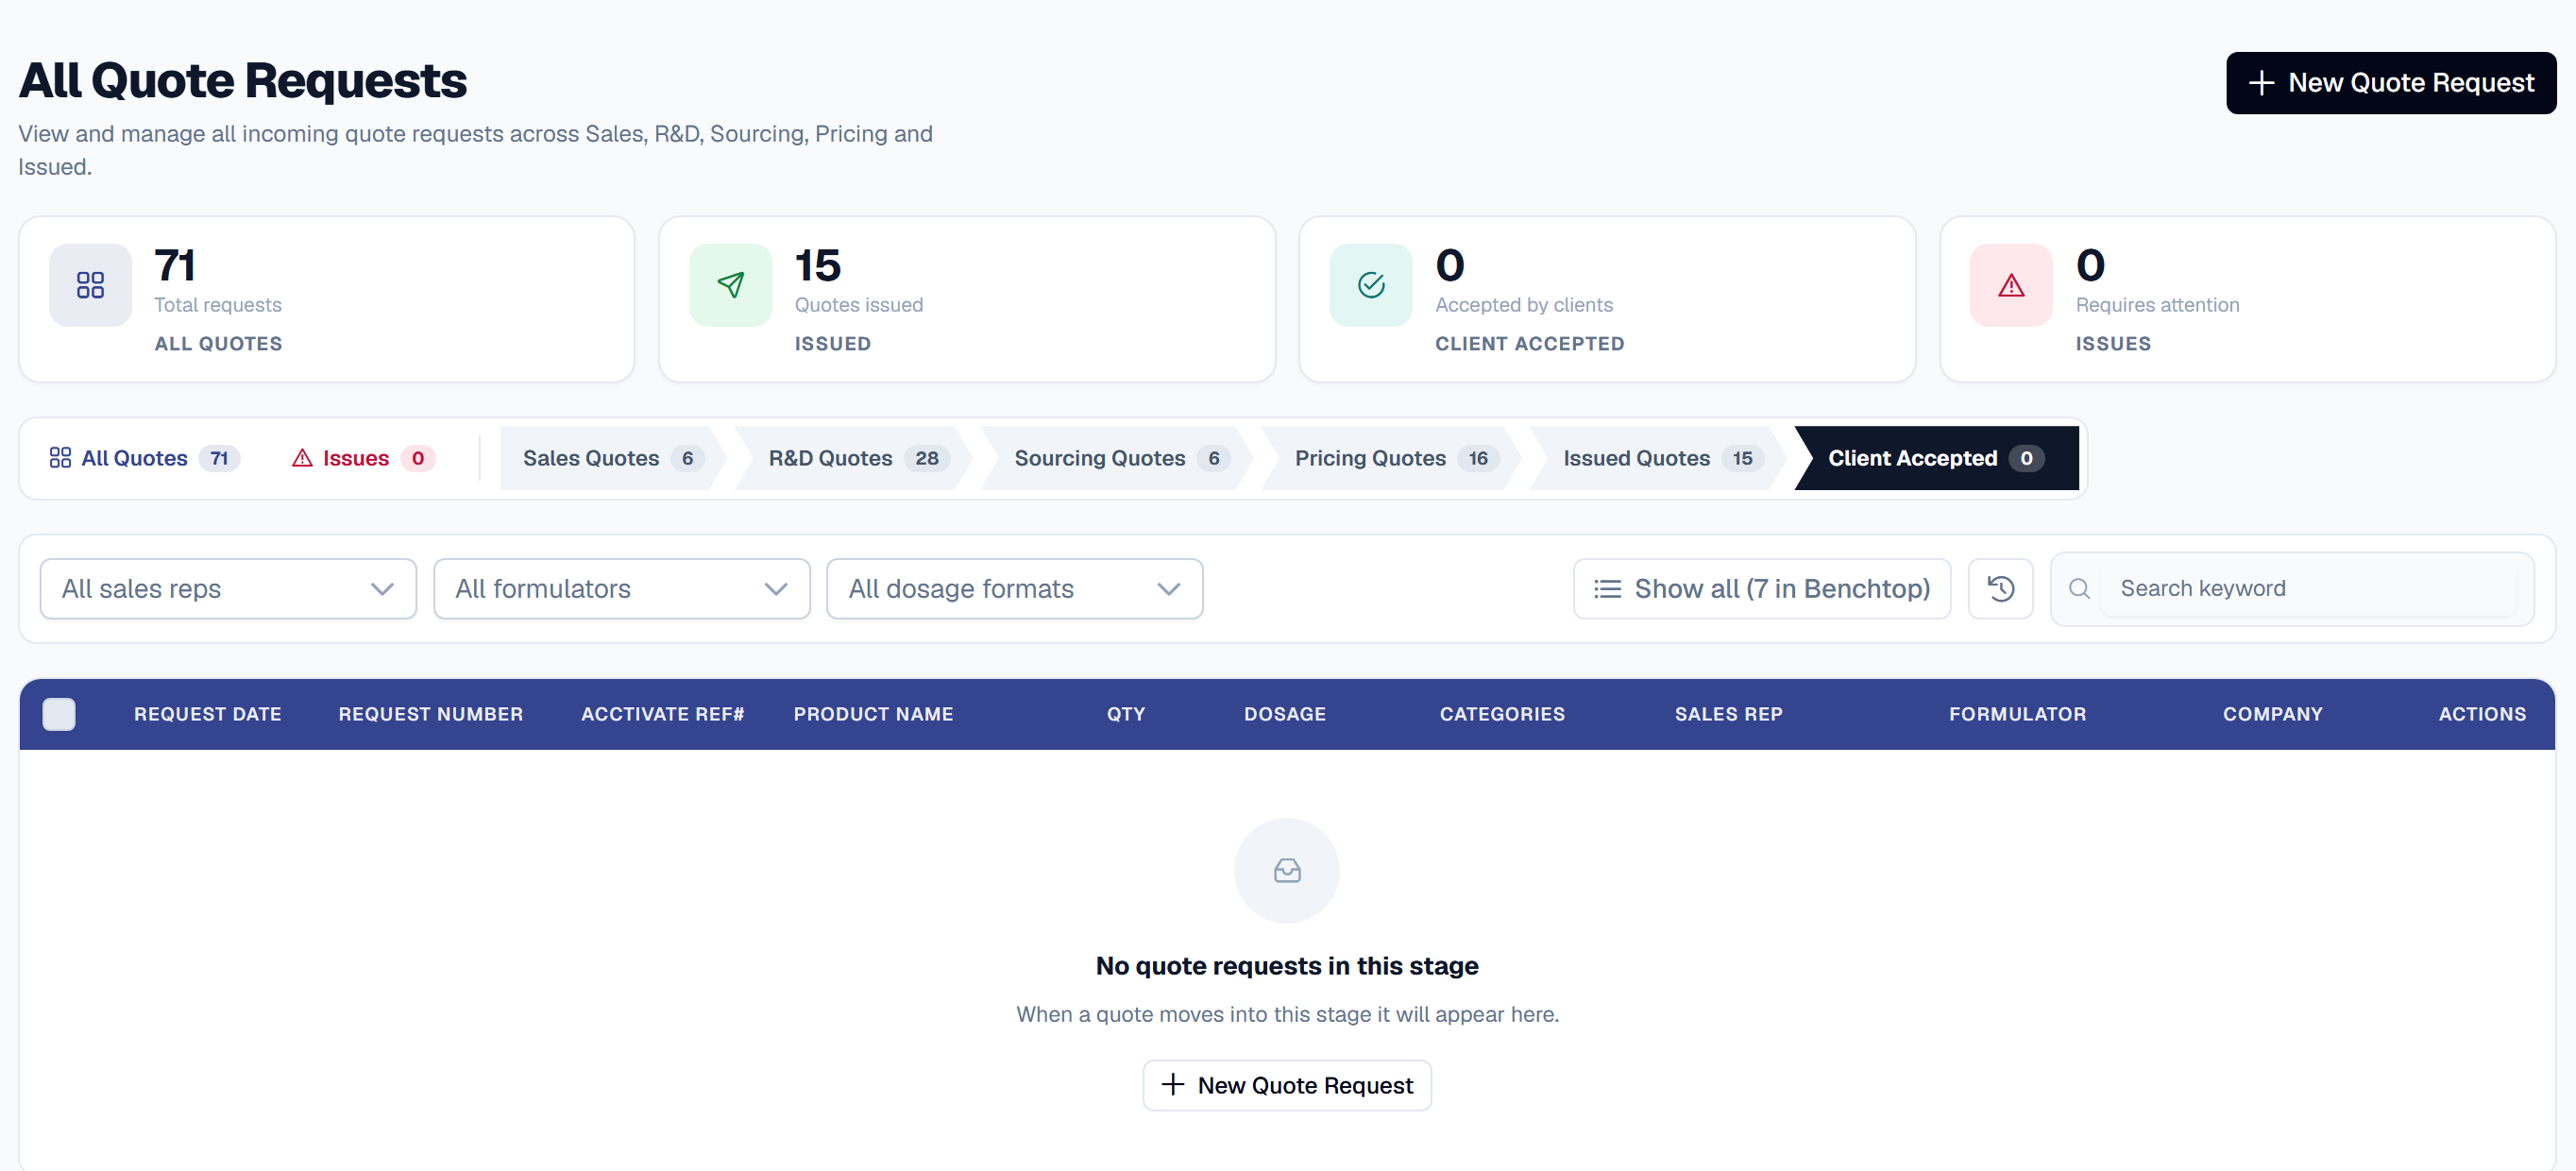2576x1171 pixels.
Task: Sort by REQUEST DATE column header
Action: tap(208, 714)
